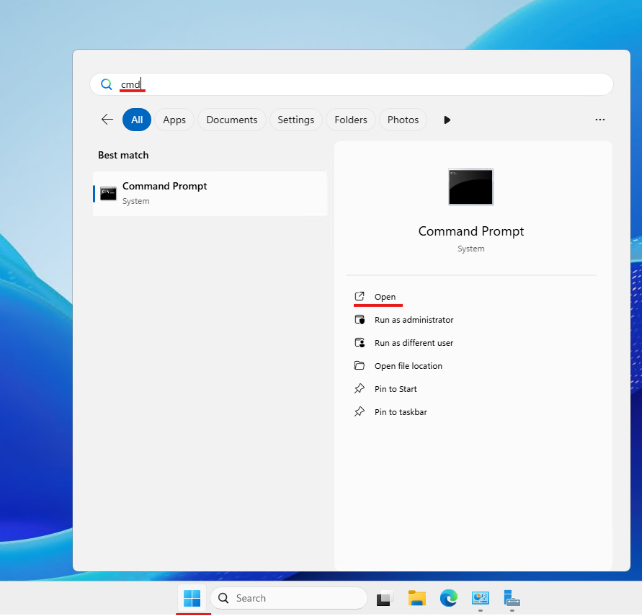Open Task View from the taskbar
The image size is (642, 615).
click(383, 599)
